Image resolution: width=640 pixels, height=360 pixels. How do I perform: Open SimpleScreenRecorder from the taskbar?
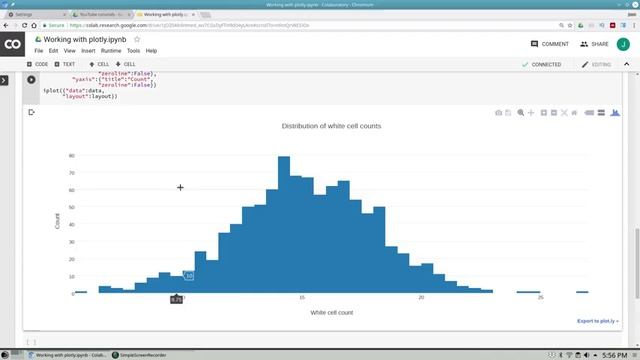pos(139,355)
